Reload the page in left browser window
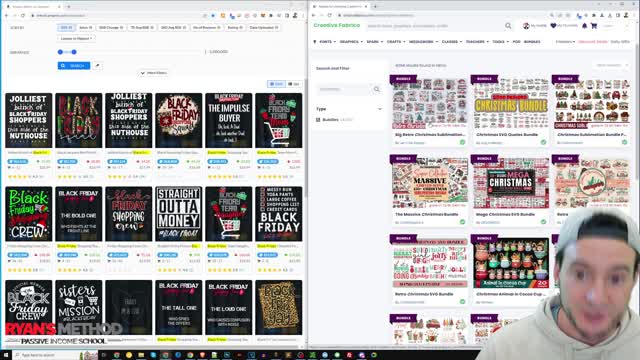The image size is (640, 360). 23,16
